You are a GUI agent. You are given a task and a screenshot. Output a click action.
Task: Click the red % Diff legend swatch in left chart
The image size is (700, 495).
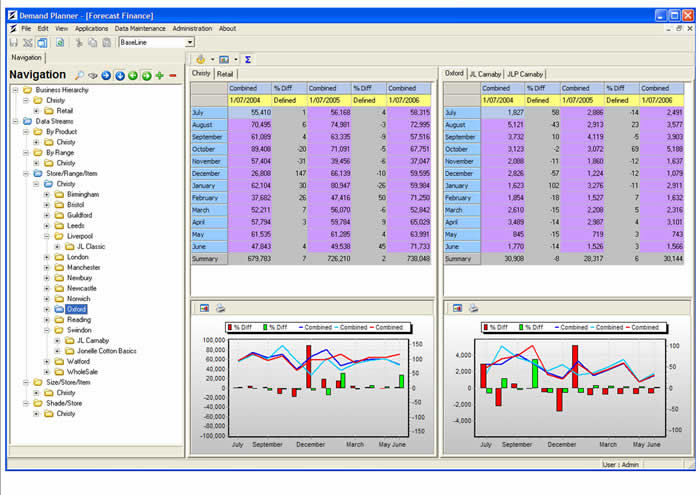click(x=230, y=327)
